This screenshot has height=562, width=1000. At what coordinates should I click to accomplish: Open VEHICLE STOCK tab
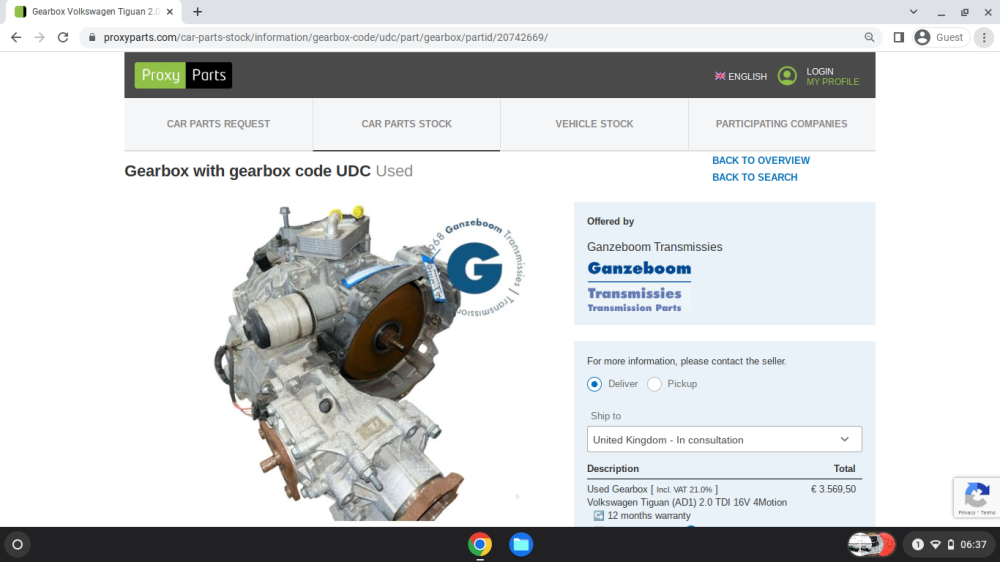click(x=594, y=124)
